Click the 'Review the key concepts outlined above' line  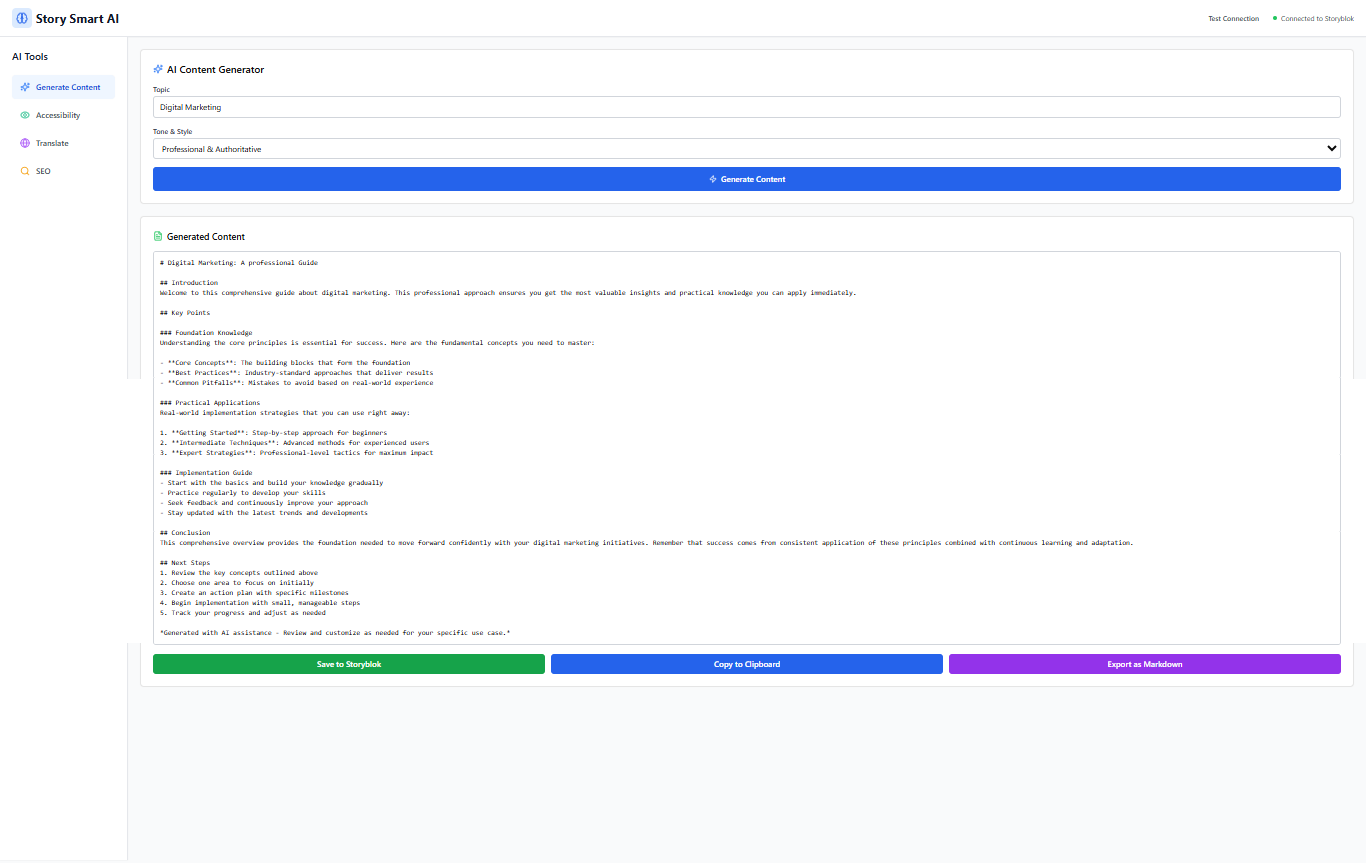click(237, 573)
